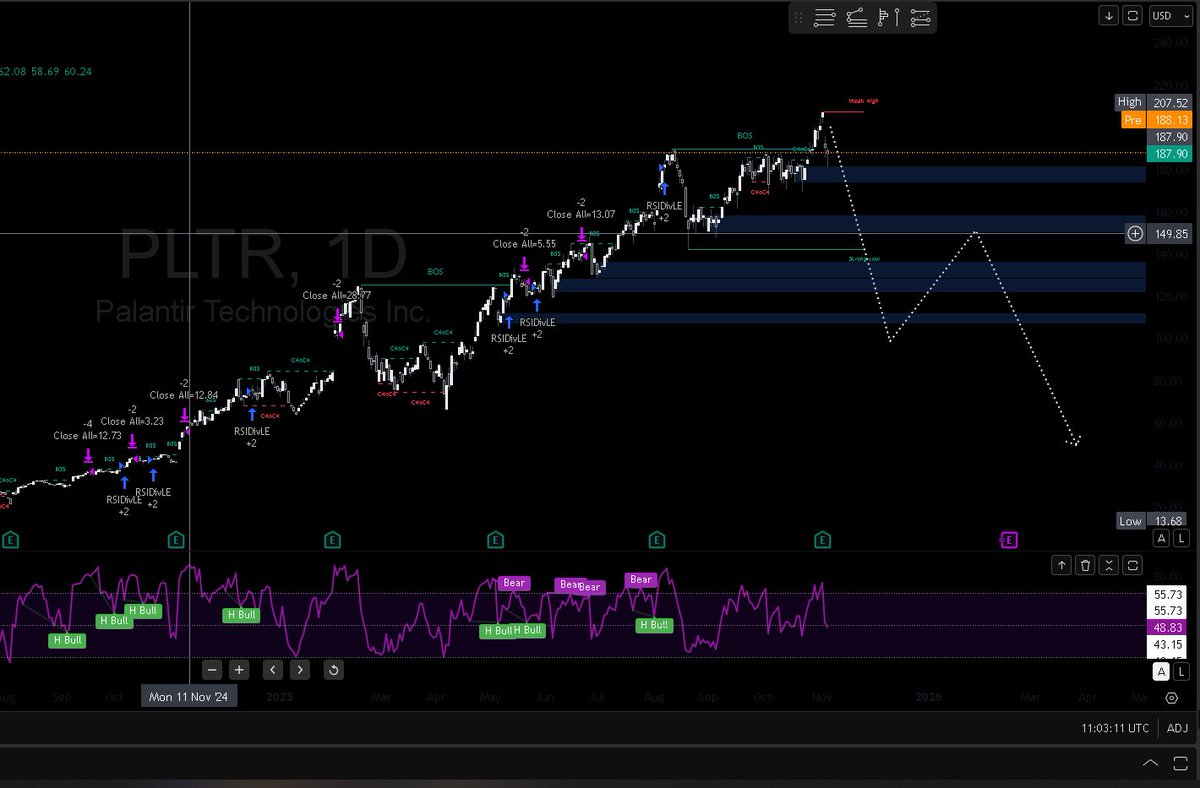This screenshot has width=1200, height=788.
Task: Maximize the main price chart pane
Action: 1133,15
